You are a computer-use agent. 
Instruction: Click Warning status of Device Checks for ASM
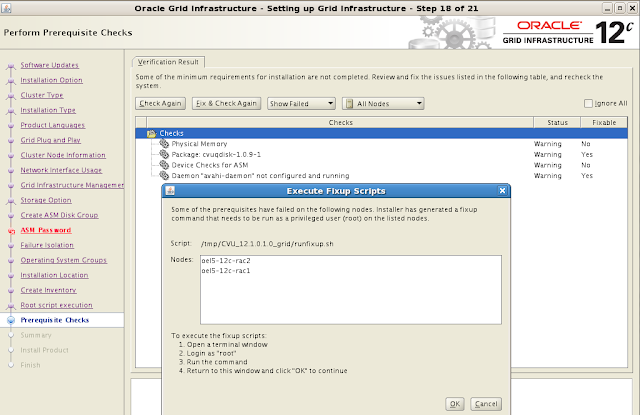(x=548, y=165)
